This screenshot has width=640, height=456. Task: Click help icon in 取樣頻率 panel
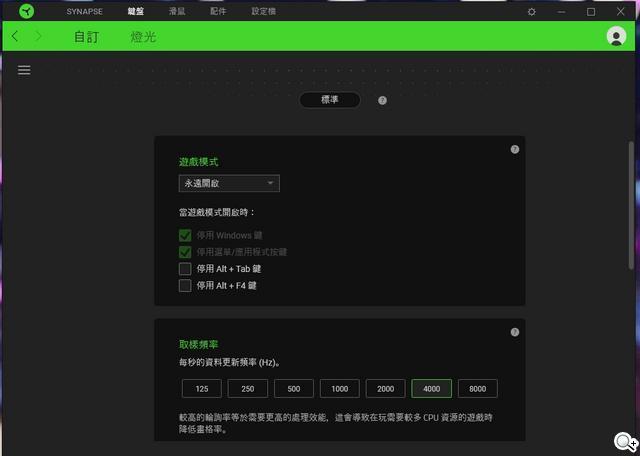click(515, 332)
